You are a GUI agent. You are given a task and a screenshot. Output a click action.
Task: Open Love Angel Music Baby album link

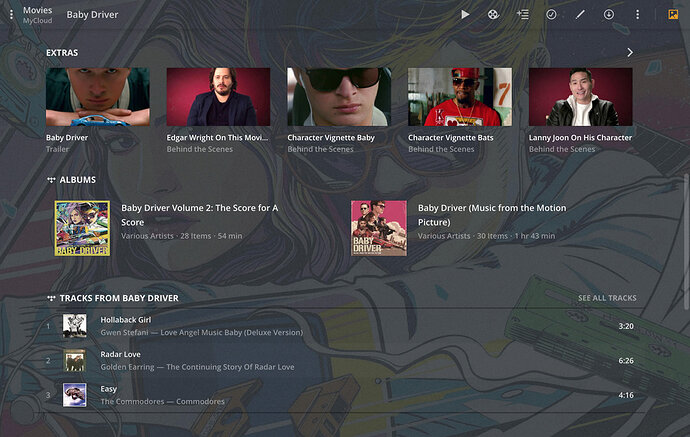(231, 332)
